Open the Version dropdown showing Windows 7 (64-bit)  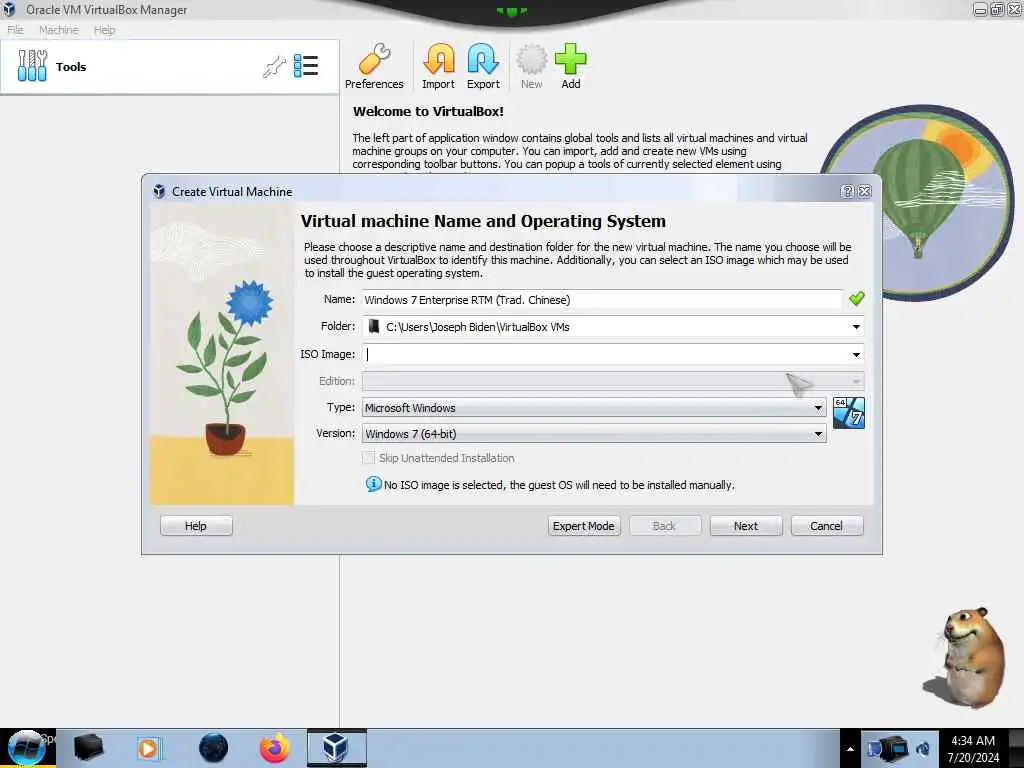point(594,434)
